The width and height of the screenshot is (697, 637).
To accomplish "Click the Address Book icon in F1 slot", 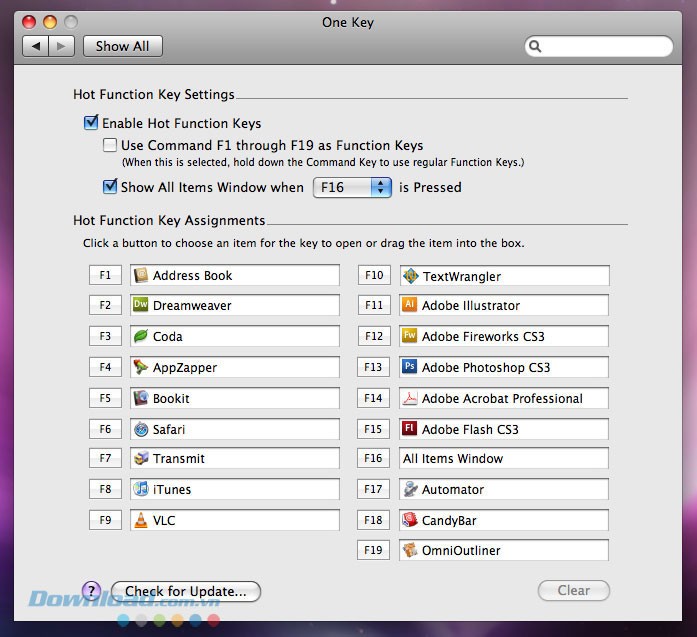I will coord(141,275).
